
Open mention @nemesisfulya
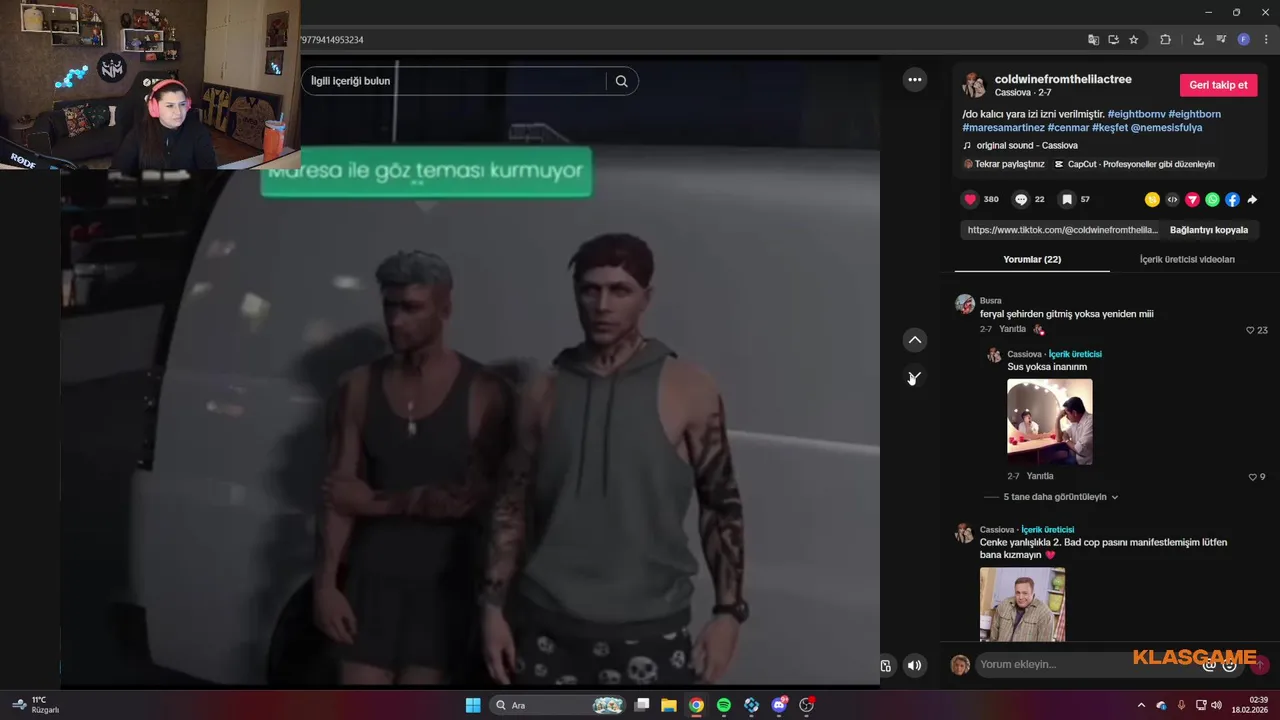click(x=1167, y=128)
